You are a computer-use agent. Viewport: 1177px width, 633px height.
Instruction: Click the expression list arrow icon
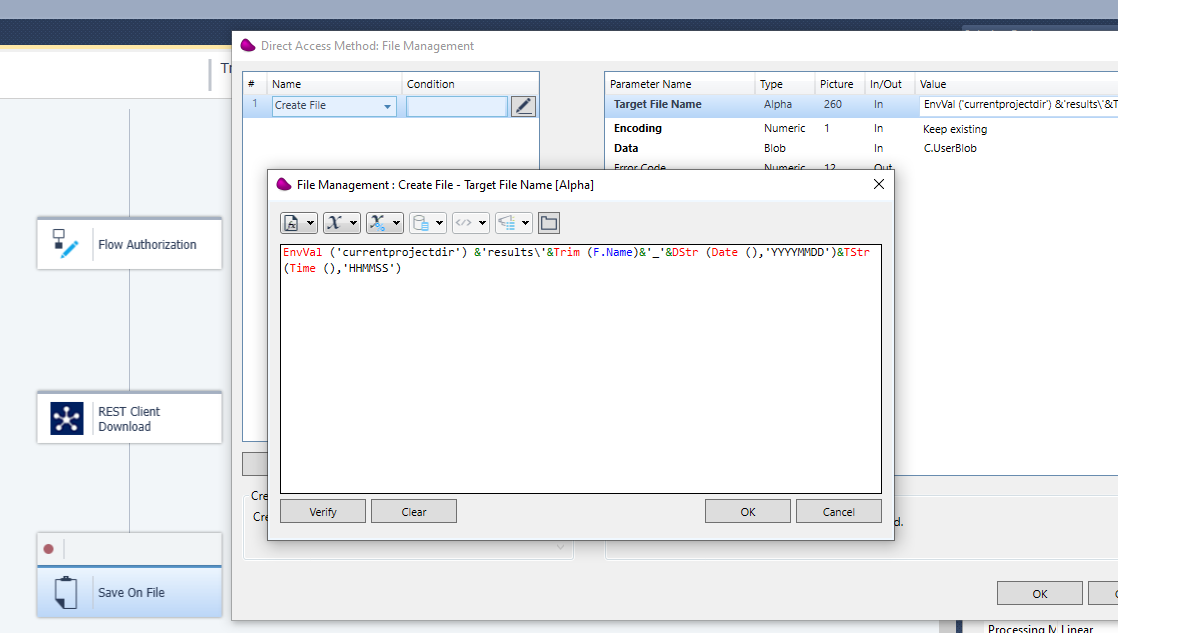(x=506, y=222)
